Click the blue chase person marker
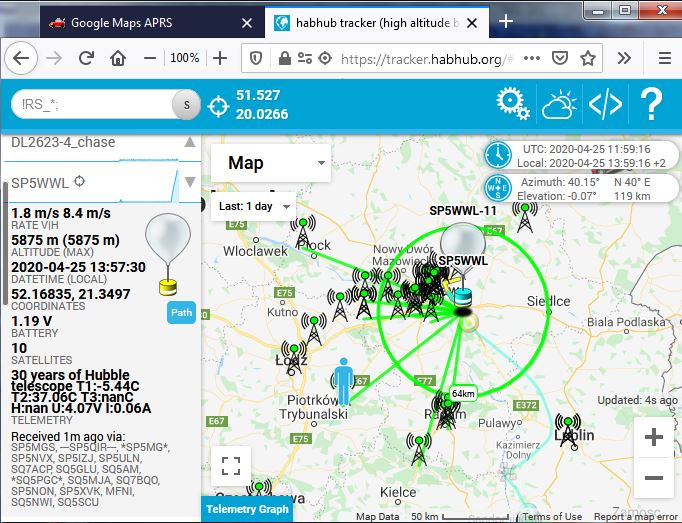This screenshot has height=523, width=682. click(x=344, y=382)
